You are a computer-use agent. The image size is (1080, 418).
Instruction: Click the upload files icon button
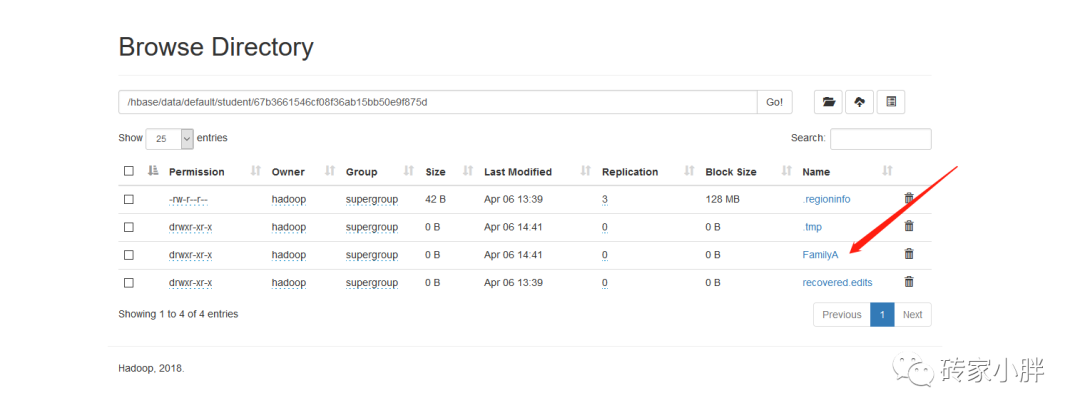pyautogui.click(x=859, y=102)
